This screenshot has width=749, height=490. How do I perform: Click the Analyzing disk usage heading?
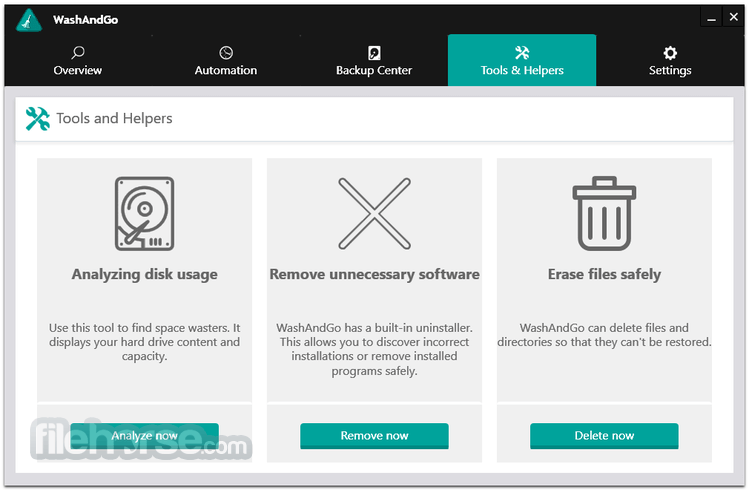(144, 274)
